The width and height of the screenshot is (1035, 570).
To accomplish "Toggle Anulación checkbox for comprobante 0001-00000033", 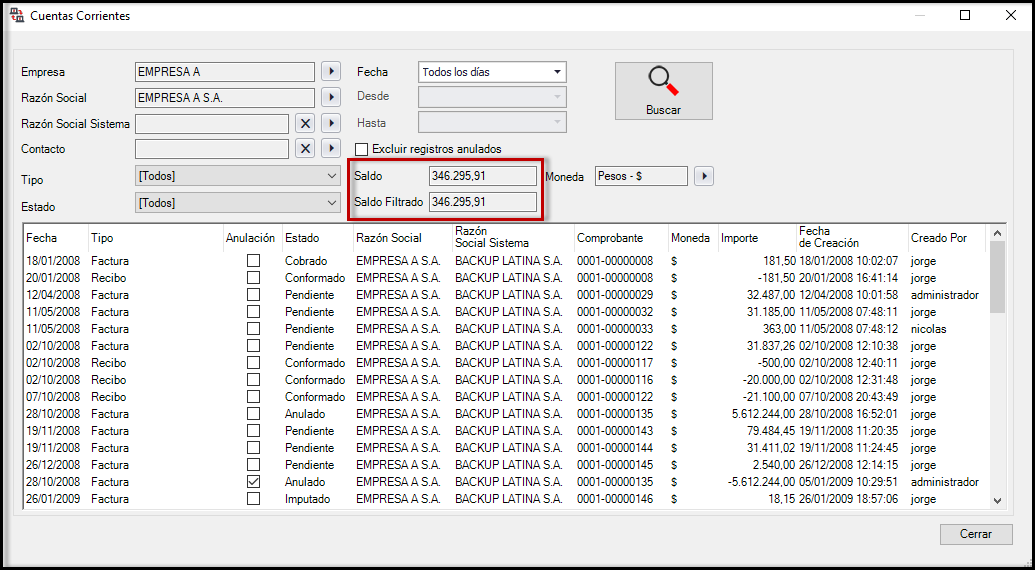I will pos(253,329).
